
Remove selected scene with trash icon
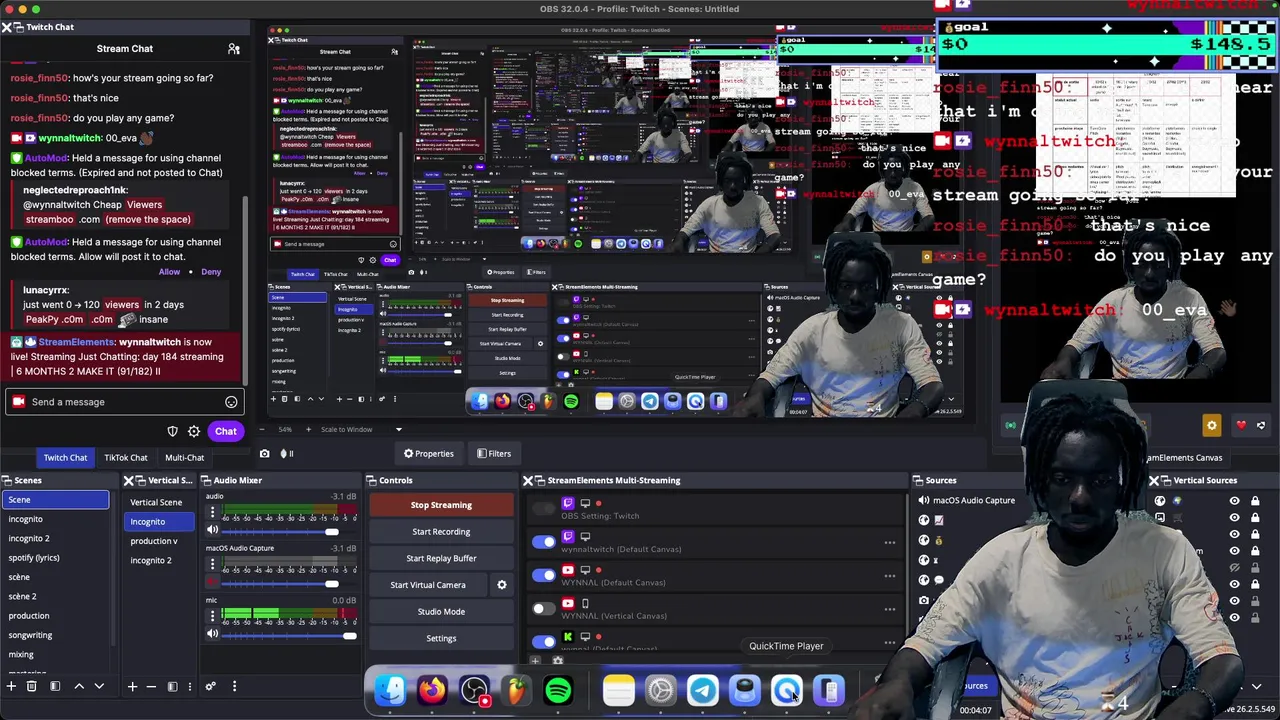31,686
